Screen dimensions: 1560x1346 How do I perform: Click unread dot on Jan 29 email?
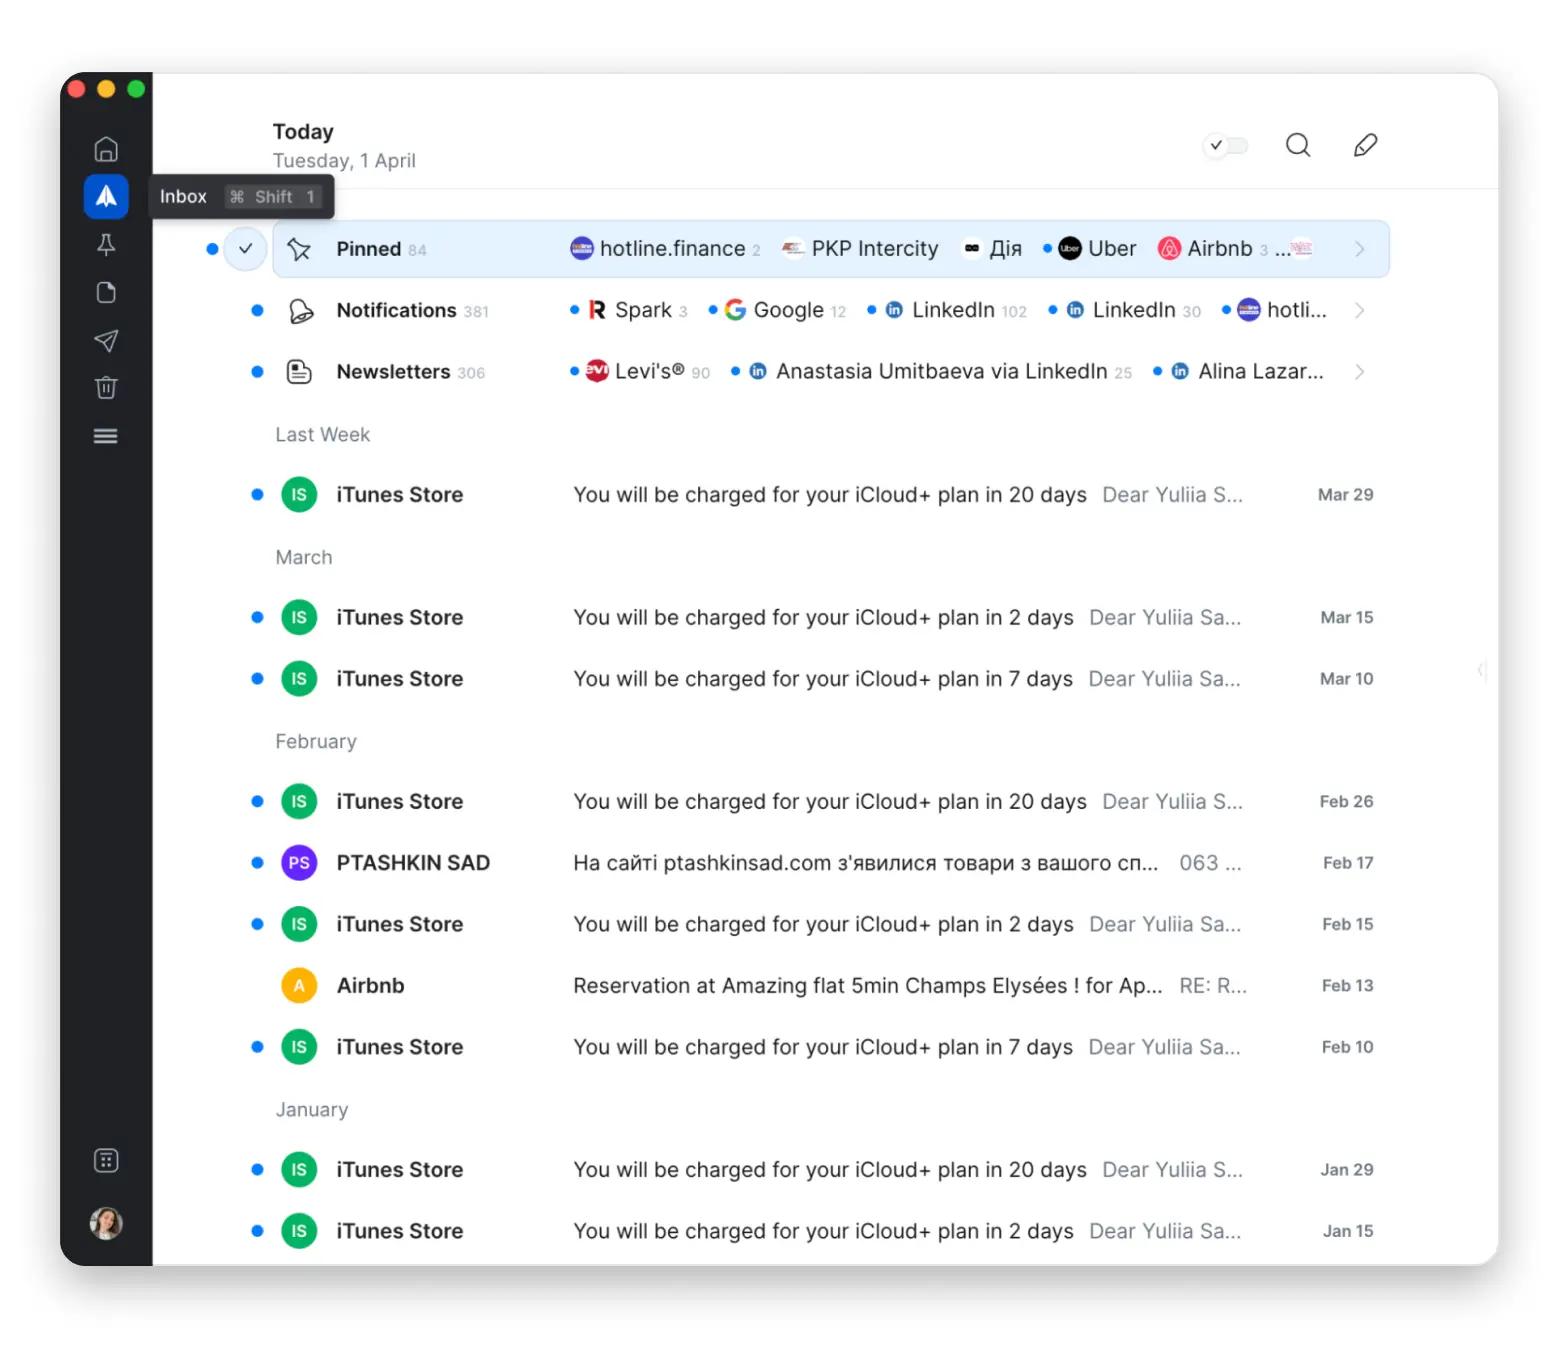click(257, 1170)
